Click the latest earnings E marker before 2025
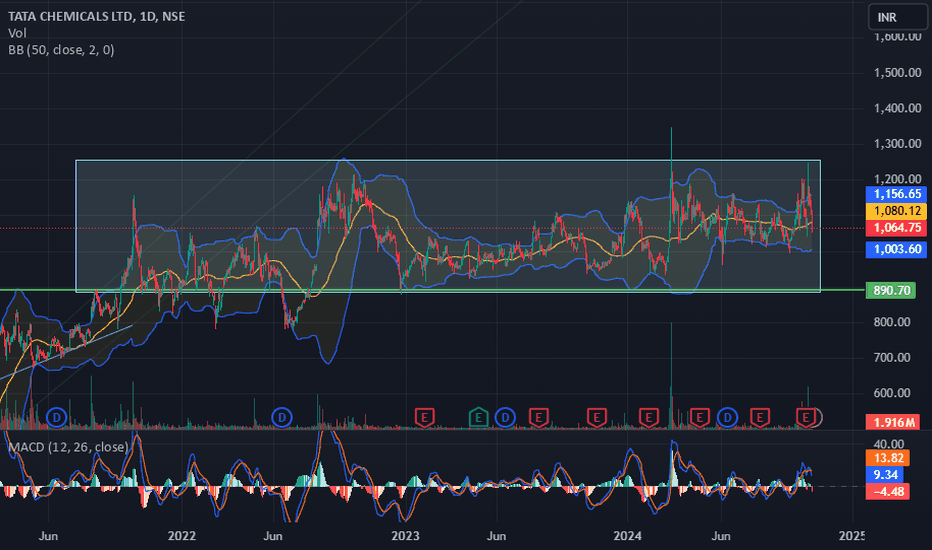This screenshot has width=932, height=550. pyautogui.click(x=805, y=417)
